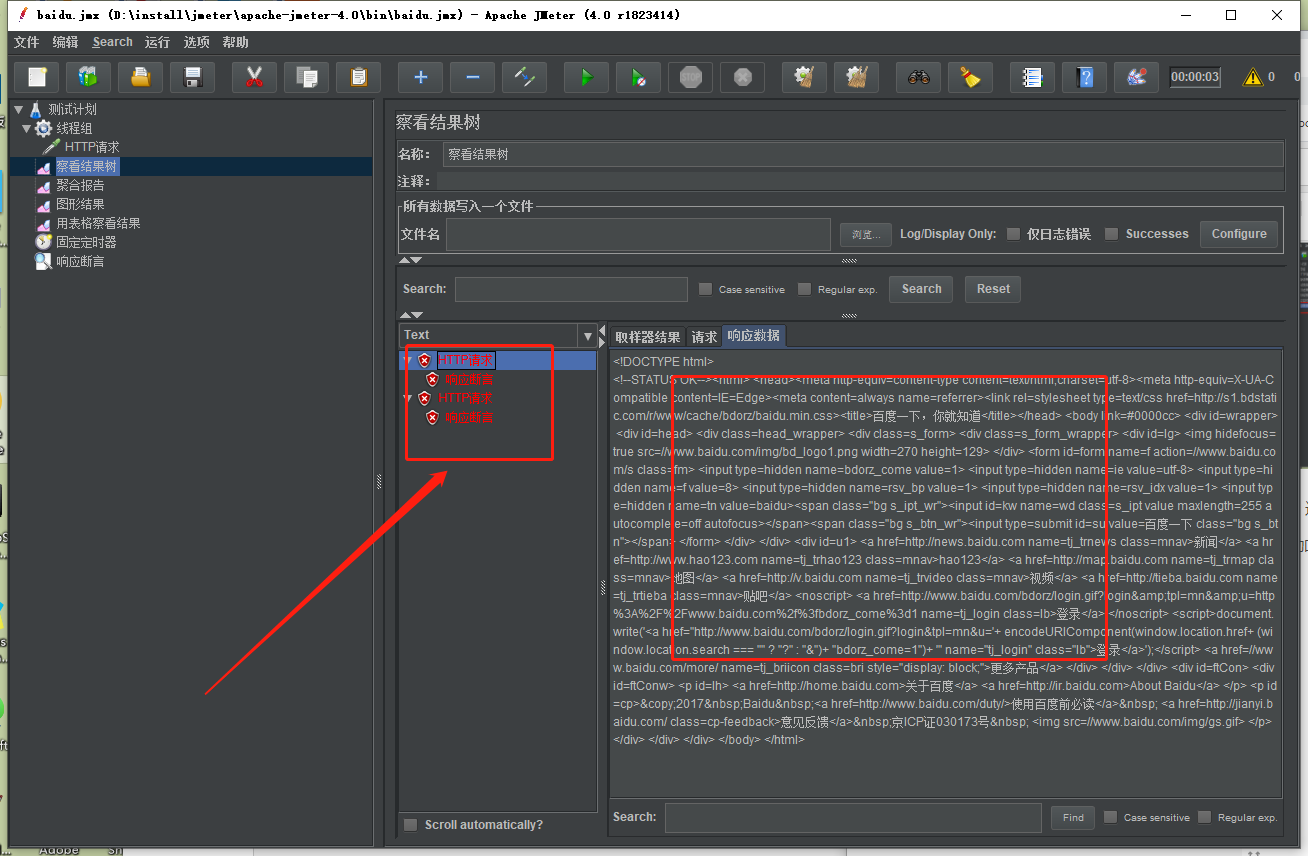
Task: Open the Text renderer dropdown
Action: tap(586, 335)
